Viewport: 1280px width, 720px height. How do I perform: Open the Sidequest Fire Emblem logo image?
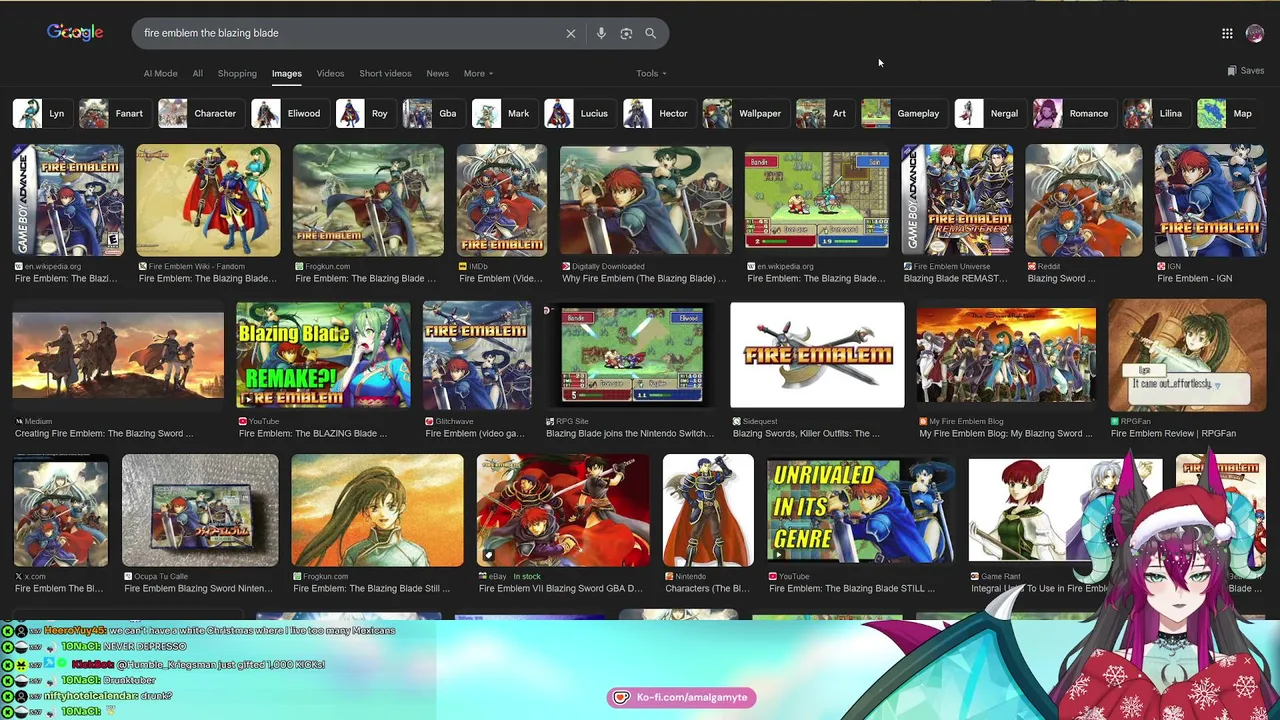click(x=817, y=355)
